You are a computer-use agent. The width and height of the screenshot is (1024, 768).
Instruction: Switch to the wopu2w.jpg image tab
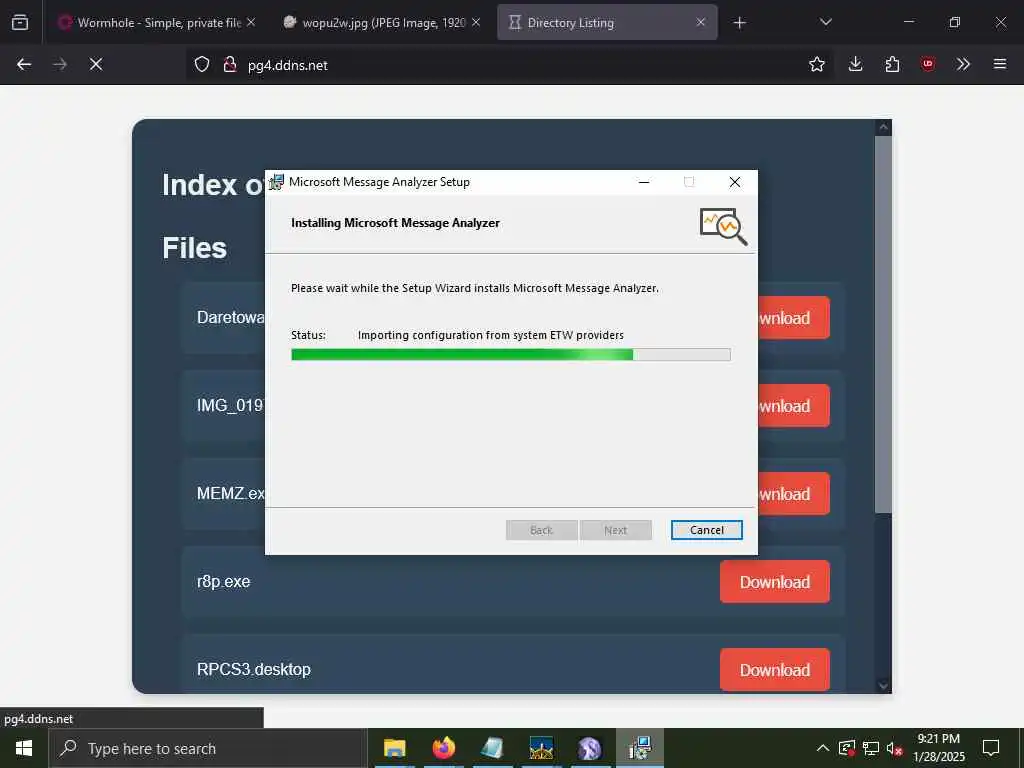[x=383, y=22]
